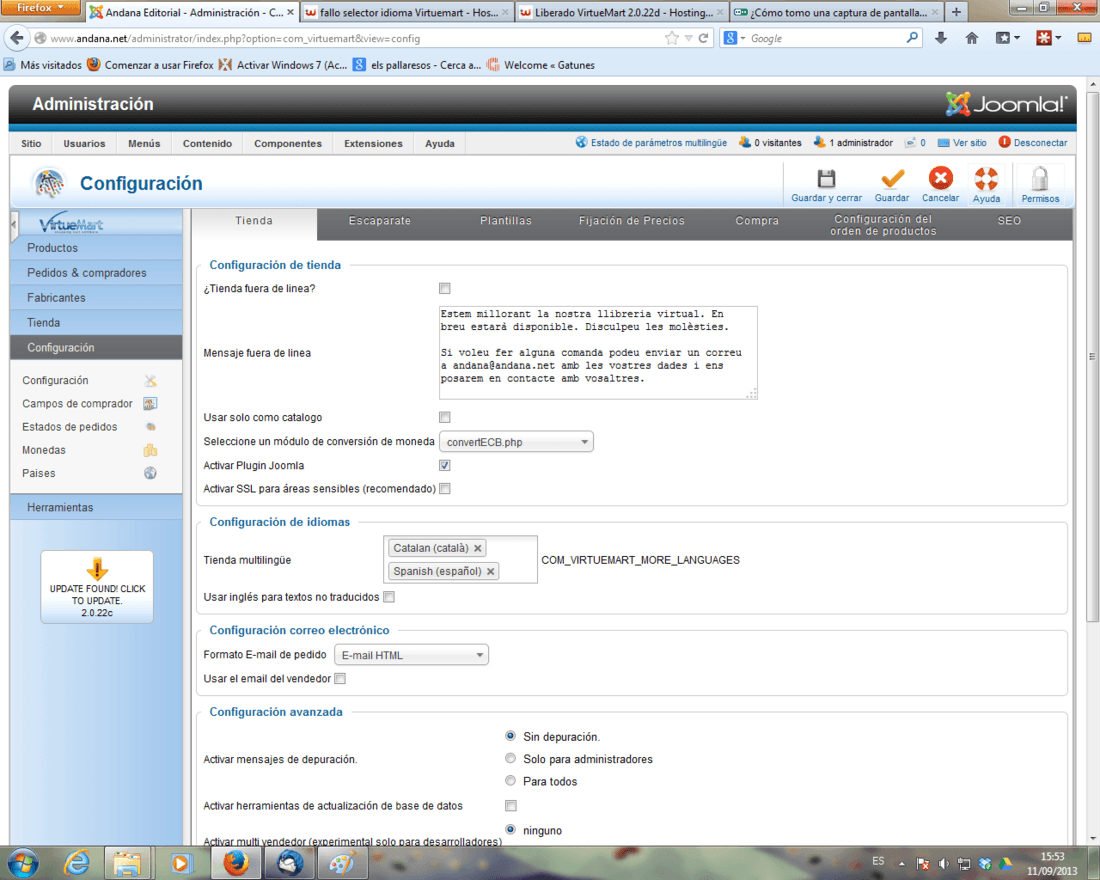This screenshot has height=880, width=1100.
Task: Click in Mensaje fuera de linea textarea
Action: click(598, 353)
